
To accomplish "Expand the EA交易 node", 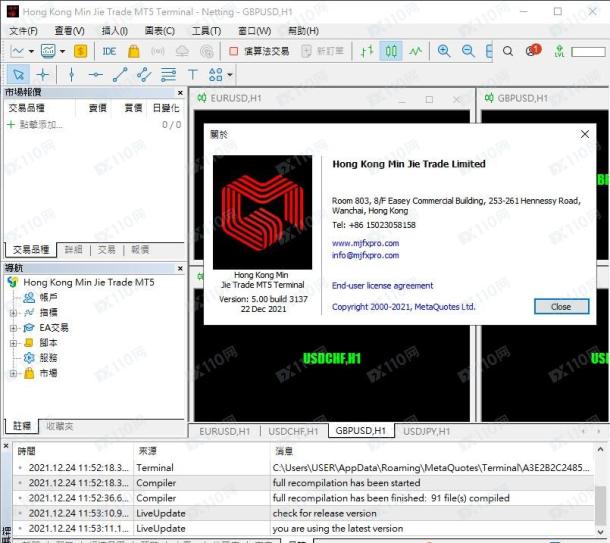I will click(13, 328).
